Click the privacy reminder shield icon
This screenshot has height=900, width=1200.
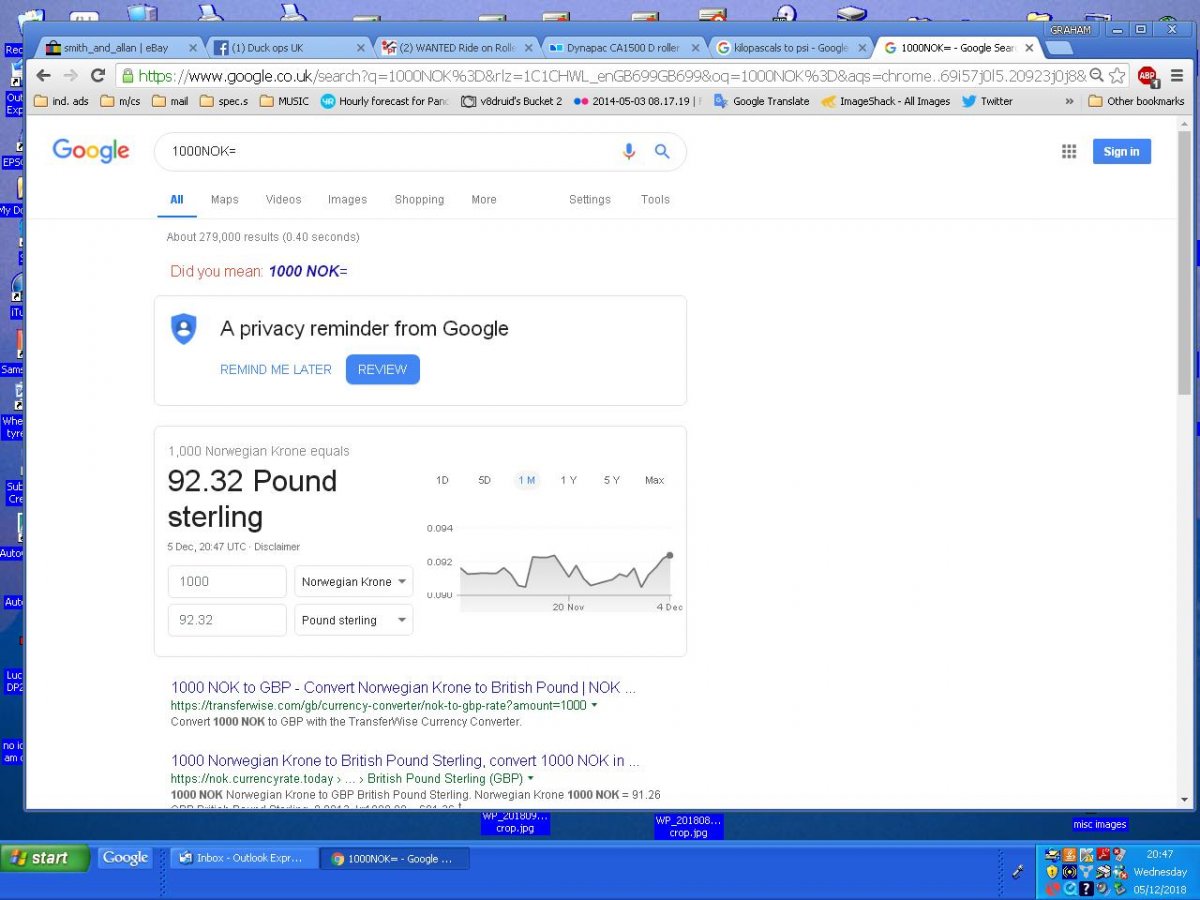click(x=184, y=329)
